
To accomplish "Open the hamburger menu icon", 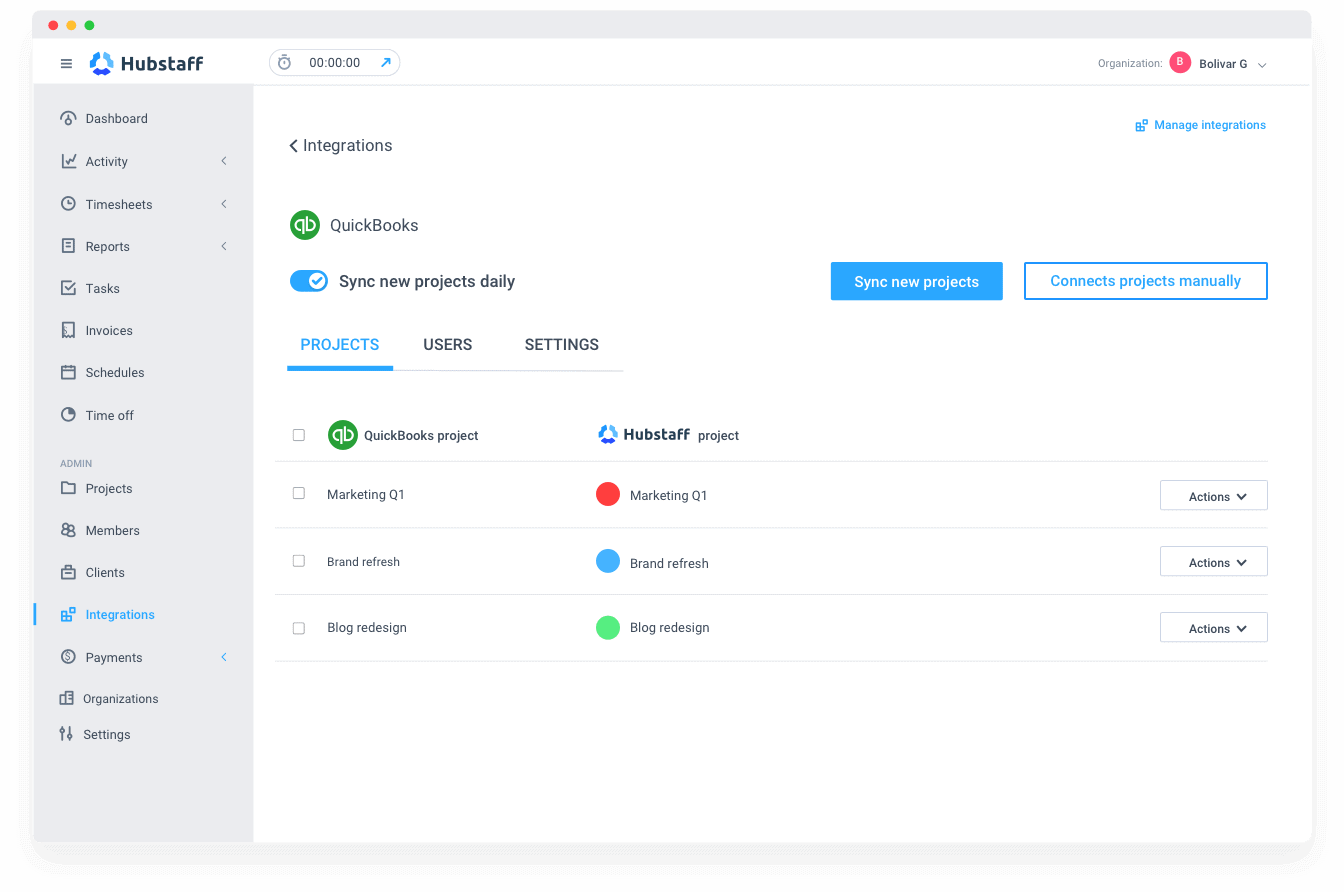I will [x=66, y=64].
